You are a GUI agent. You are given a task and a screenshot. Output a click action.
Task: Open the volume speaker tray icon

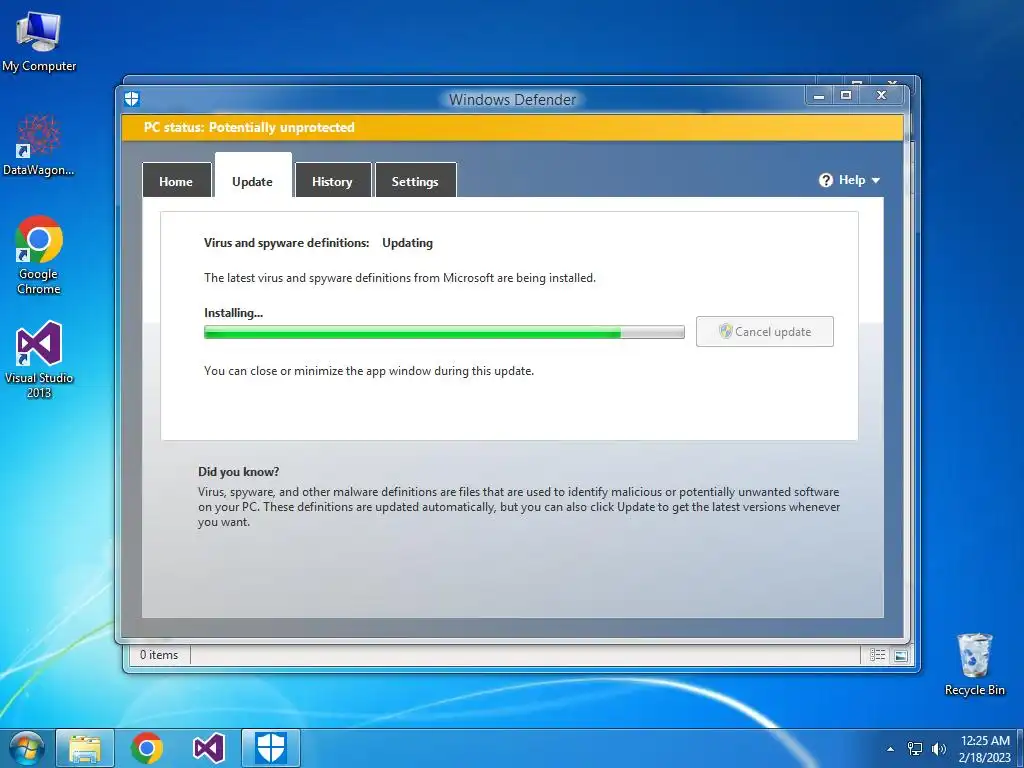click(x=939, y=749)
